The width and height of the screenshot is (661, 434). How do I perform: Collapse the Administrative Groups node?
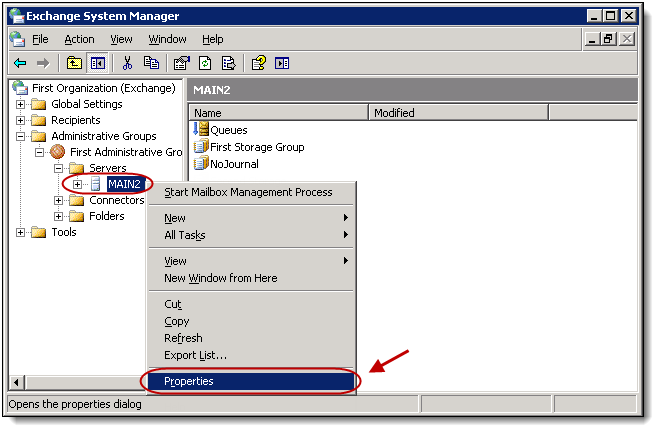click(20, 136)
